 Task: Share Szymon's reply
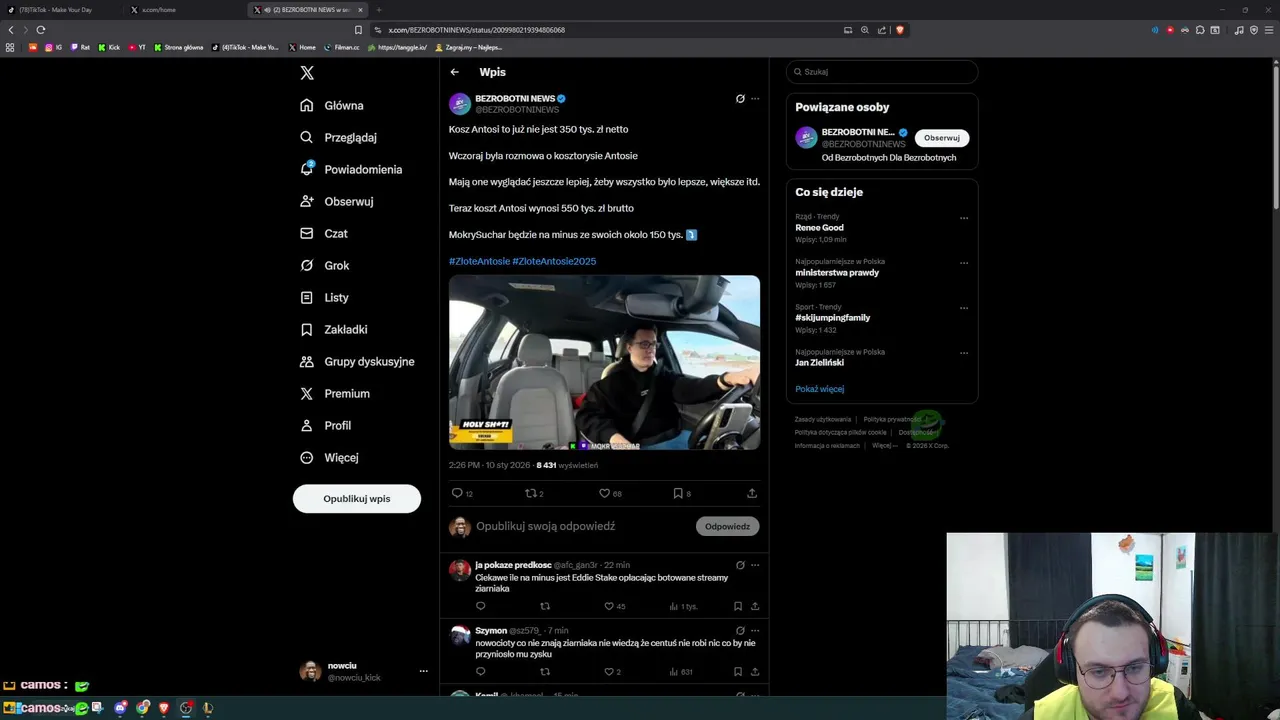coord(755,672)
